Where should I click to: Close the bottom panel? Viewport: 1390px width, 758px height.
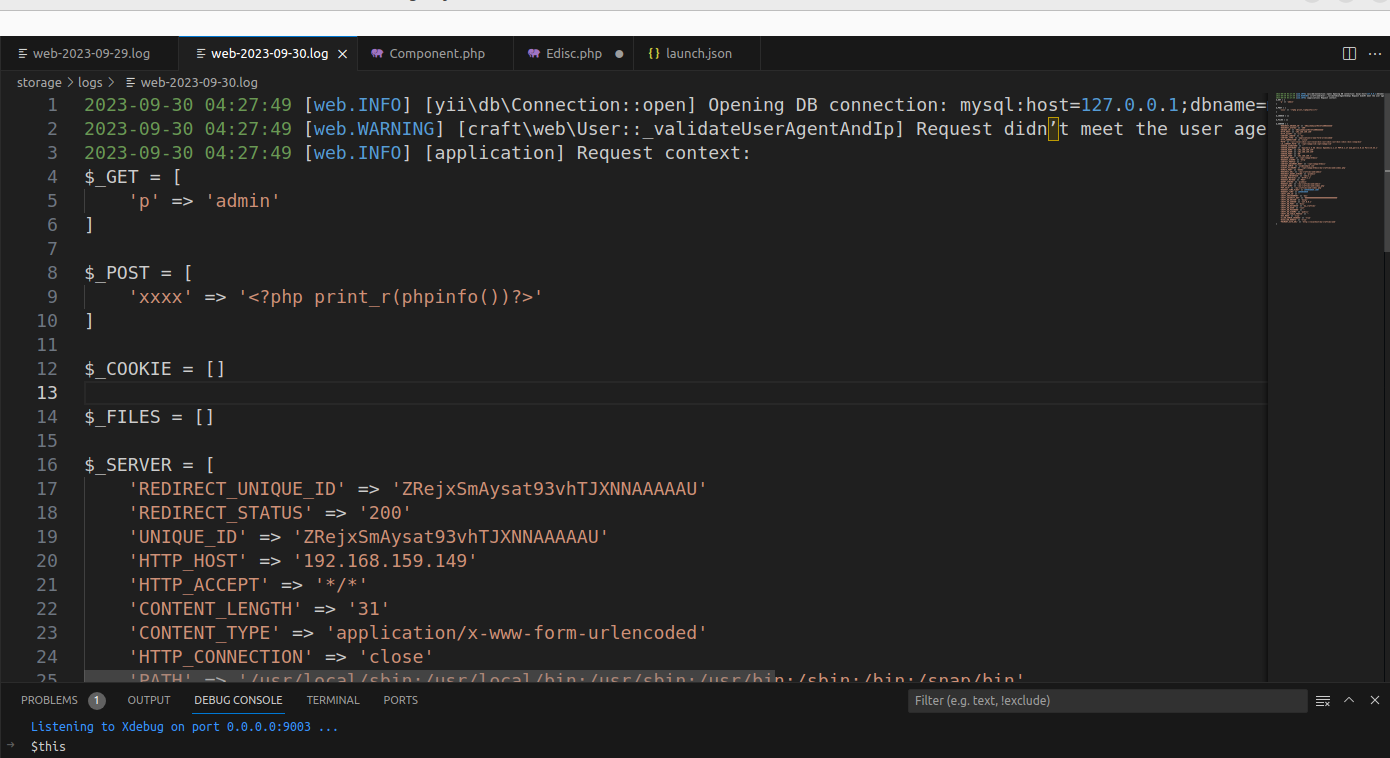1374,701
